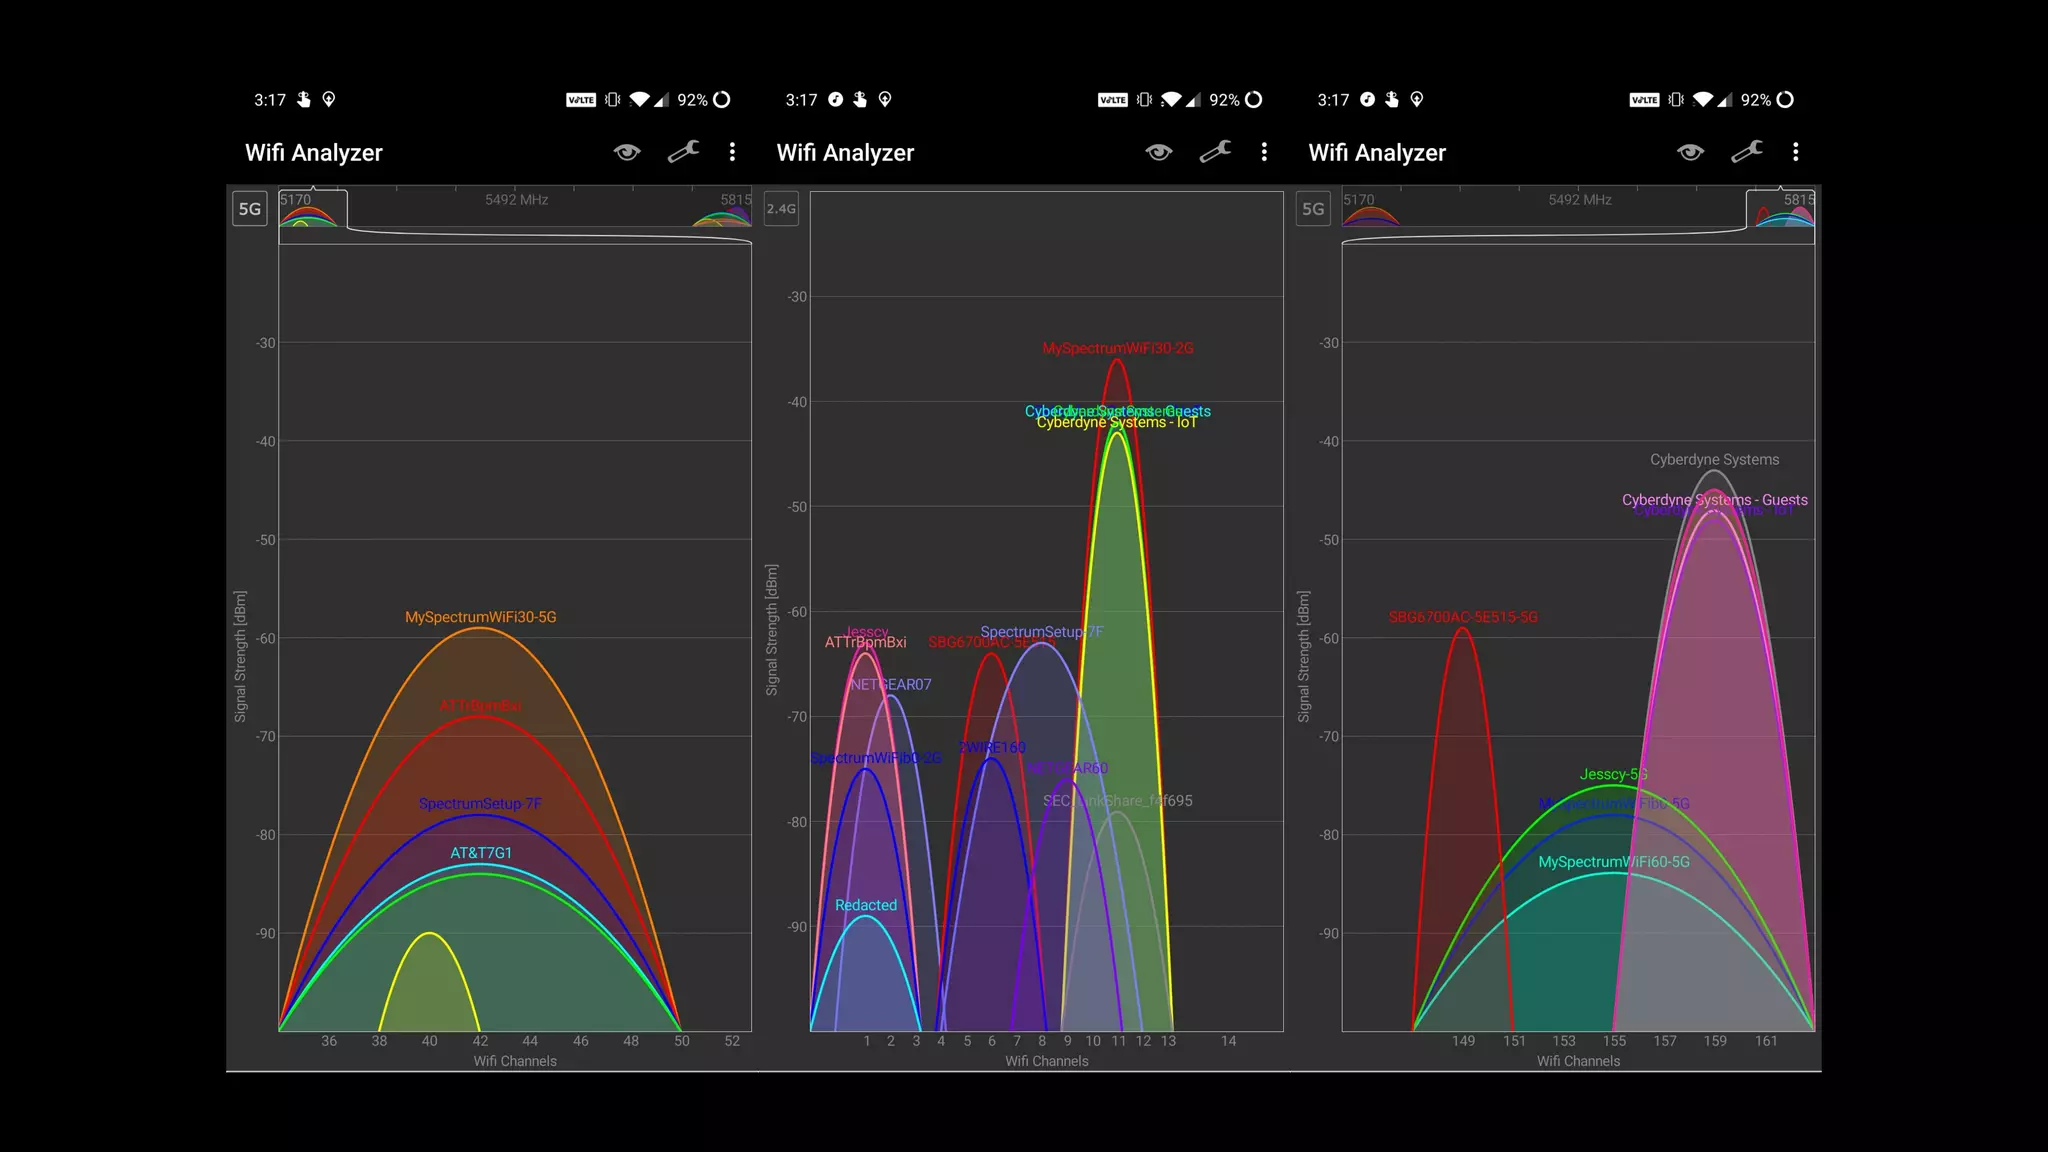Switch the 5G band button in the right screen
This screenshot has height=1152, width=2048.
pyautogui.click(x=1313, y=209)
